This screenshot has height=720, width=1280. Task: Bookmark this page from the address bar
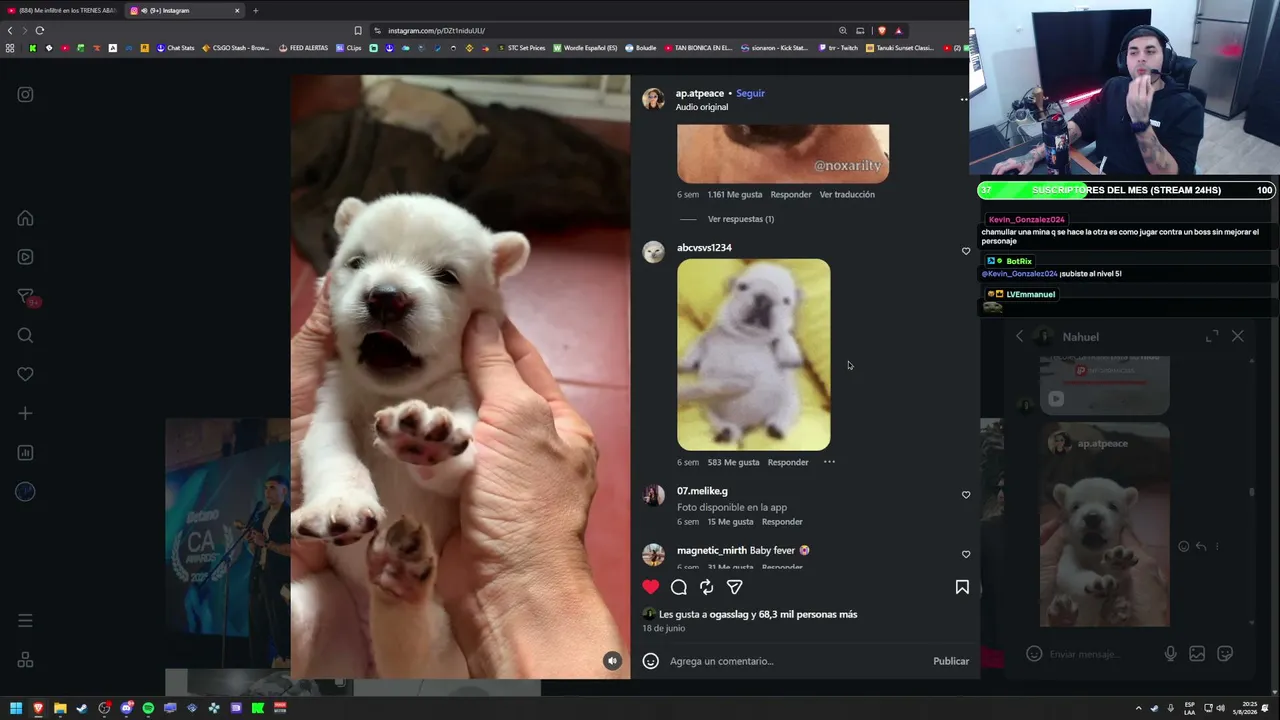(x=358, y=30)
